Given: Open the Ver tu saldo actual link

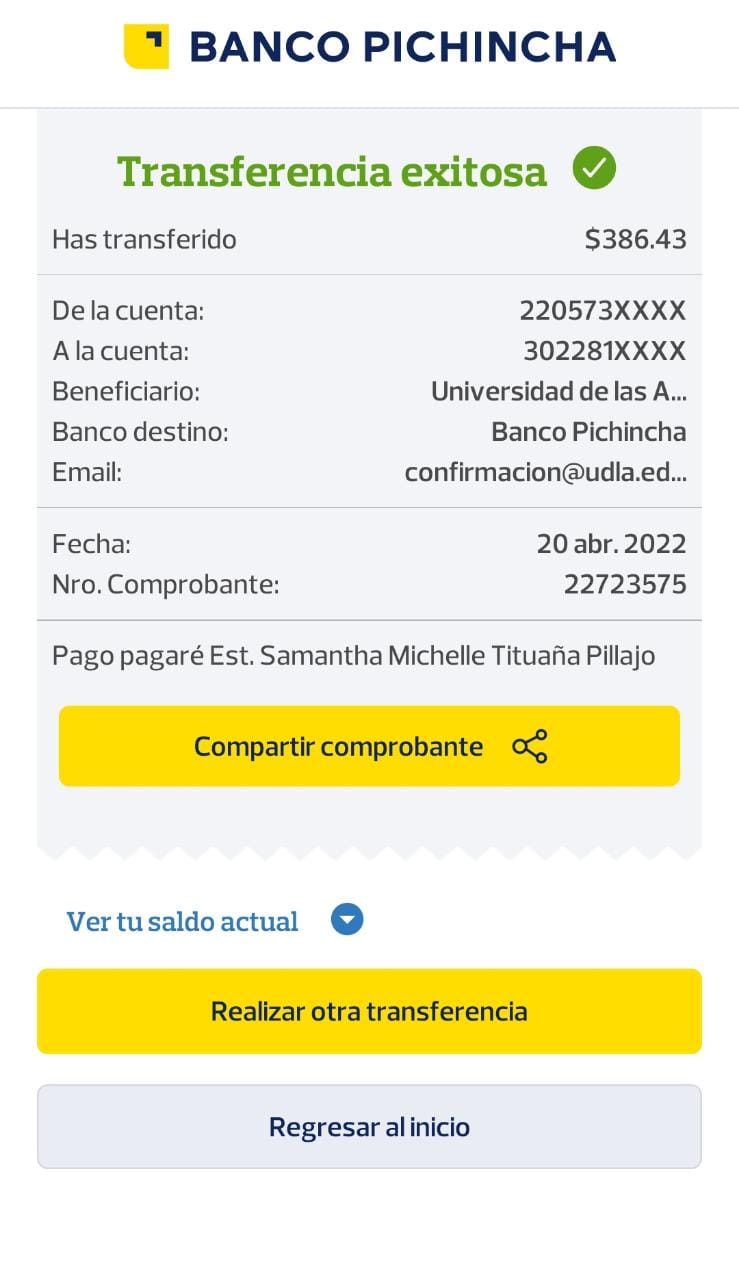Looking at the screenshot, I should pos(182,921).
